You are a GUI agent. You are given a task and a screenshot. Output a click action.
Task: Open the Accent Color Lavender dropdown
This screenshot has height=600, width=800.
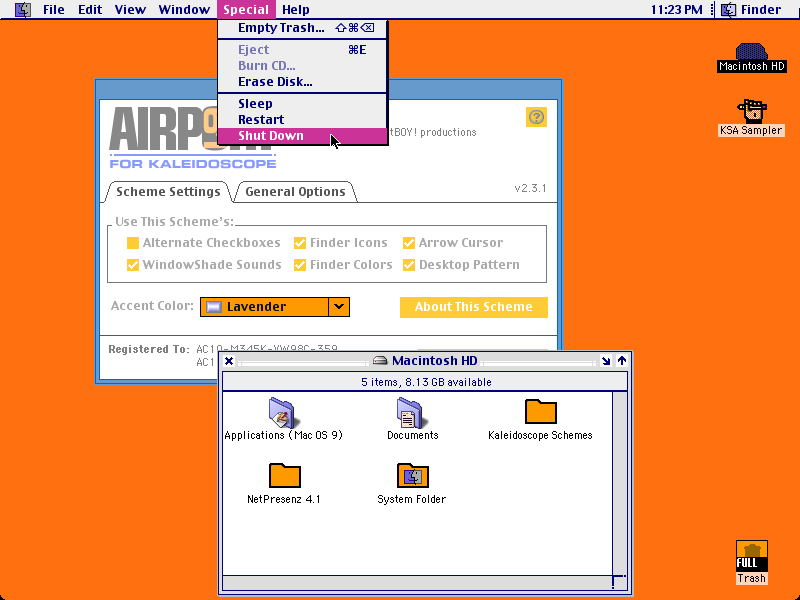coord(274,307)
